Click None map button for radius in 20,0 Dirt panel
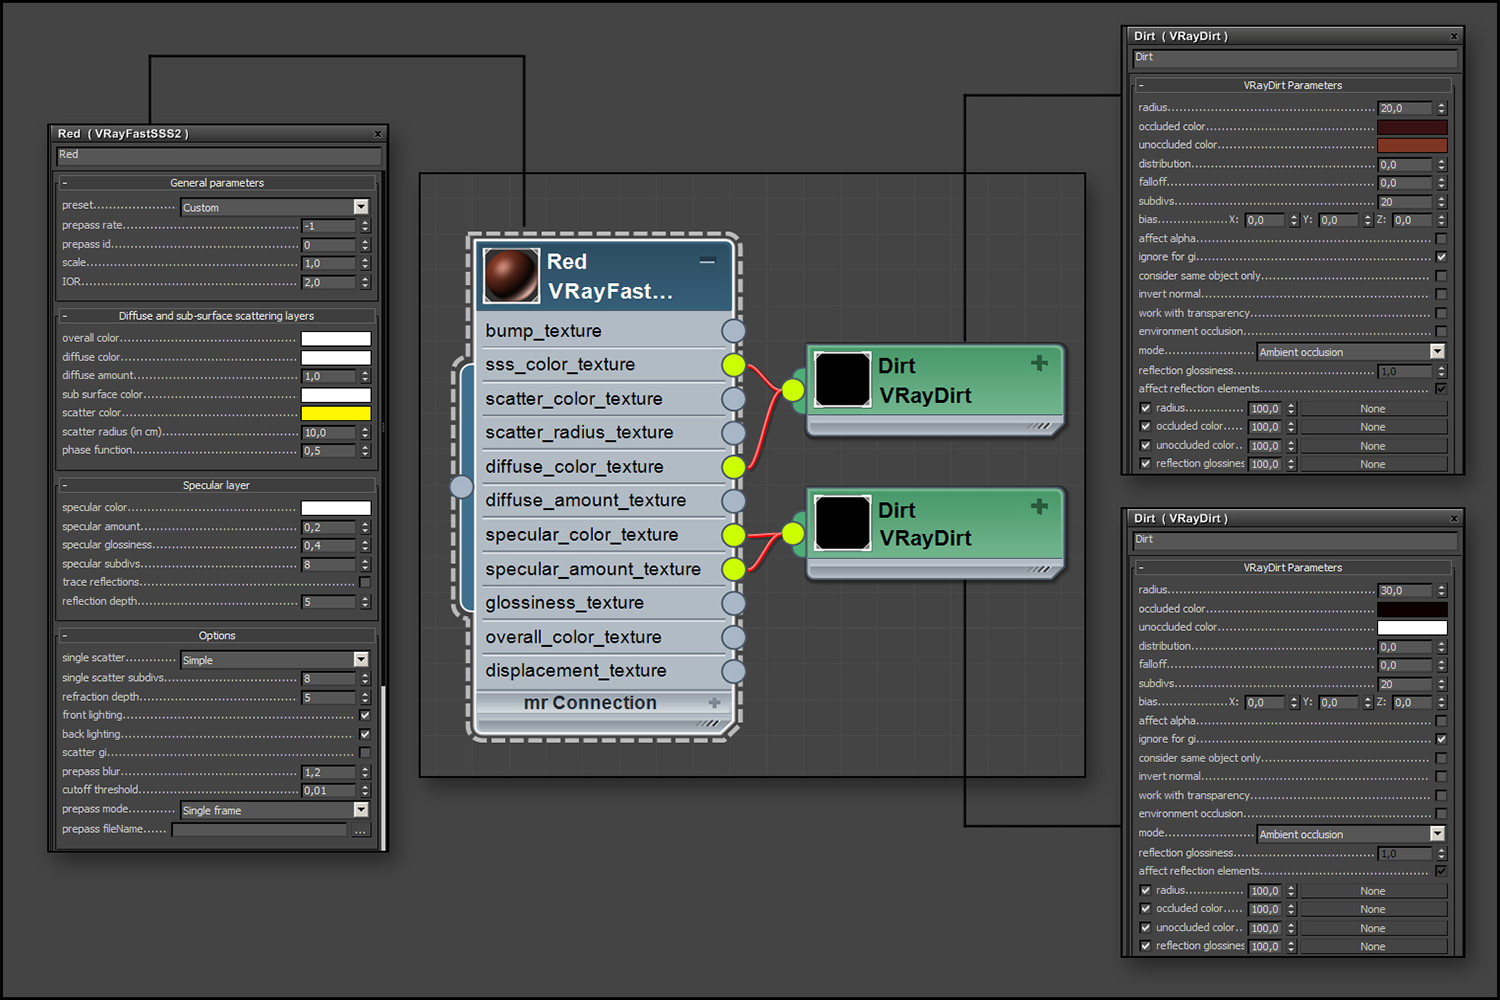 click(1373, 409)
